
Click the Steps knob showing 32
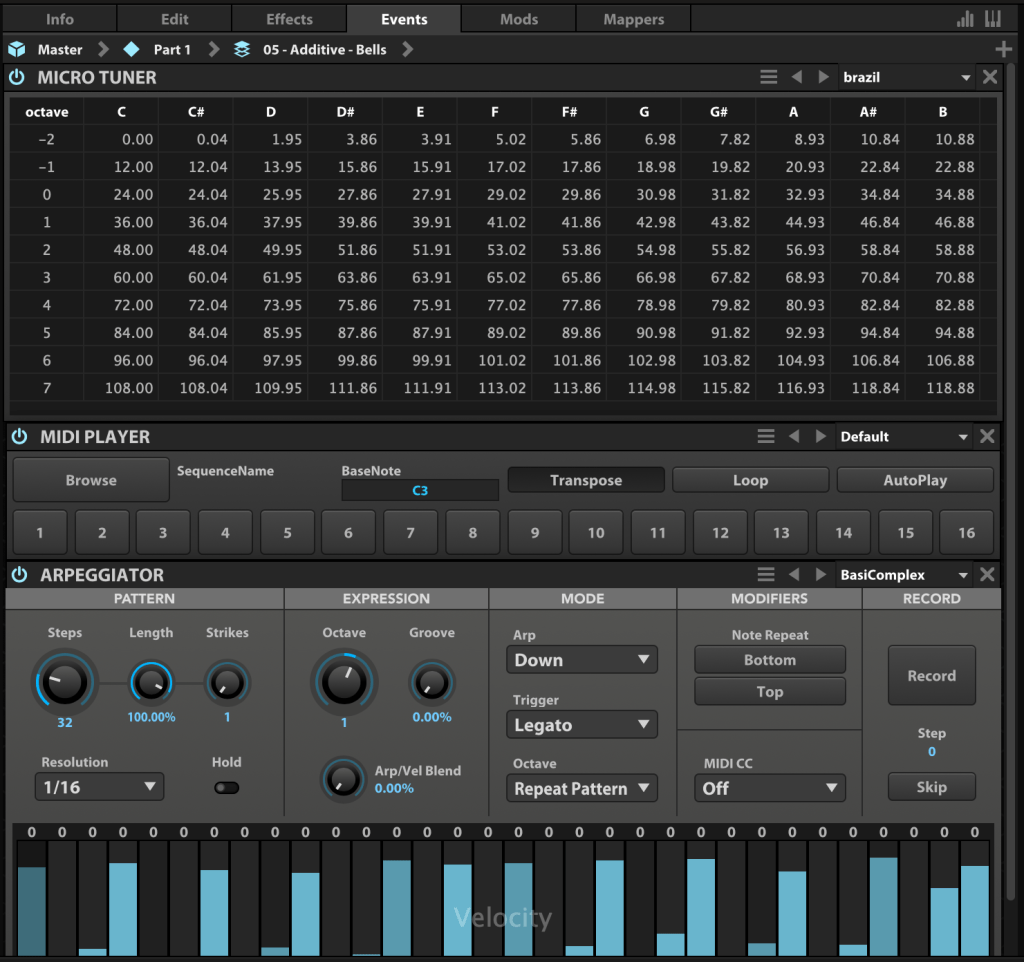64,682
